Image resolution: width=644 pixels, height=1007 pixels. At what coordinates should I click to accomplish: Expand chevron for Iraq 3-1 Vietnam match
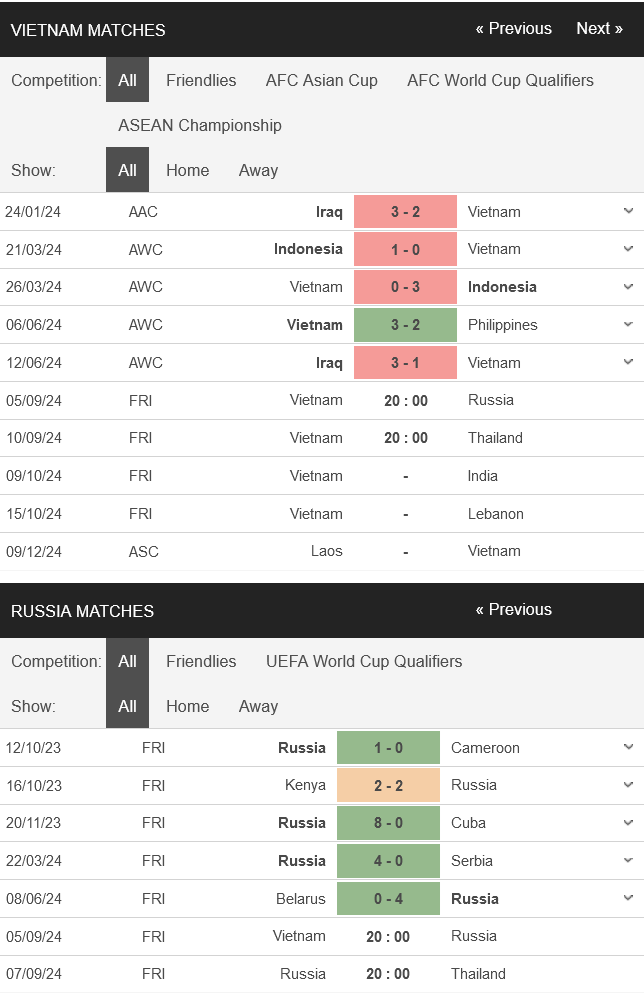click(628, 362)
